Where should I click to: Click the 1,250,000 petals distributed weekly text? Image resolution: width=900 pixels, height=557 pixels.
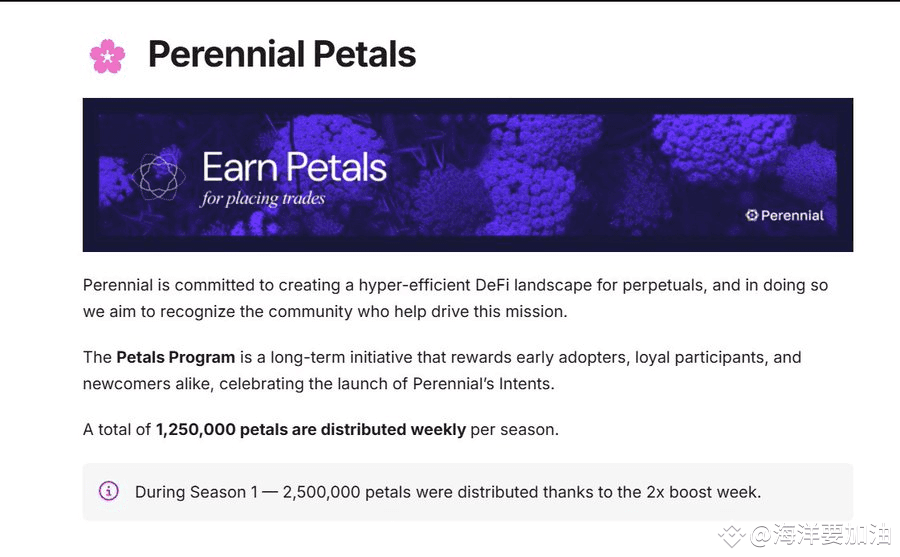coord(311,430)
